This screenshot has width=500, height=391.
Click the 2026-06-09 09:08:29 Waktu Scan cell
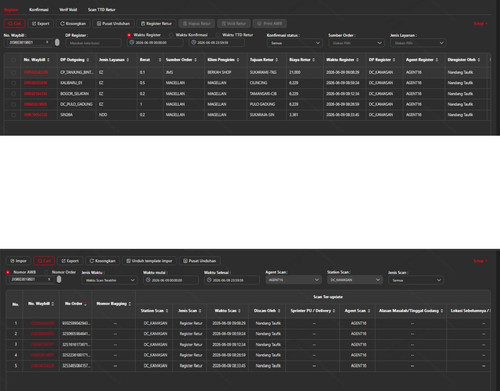229,323
